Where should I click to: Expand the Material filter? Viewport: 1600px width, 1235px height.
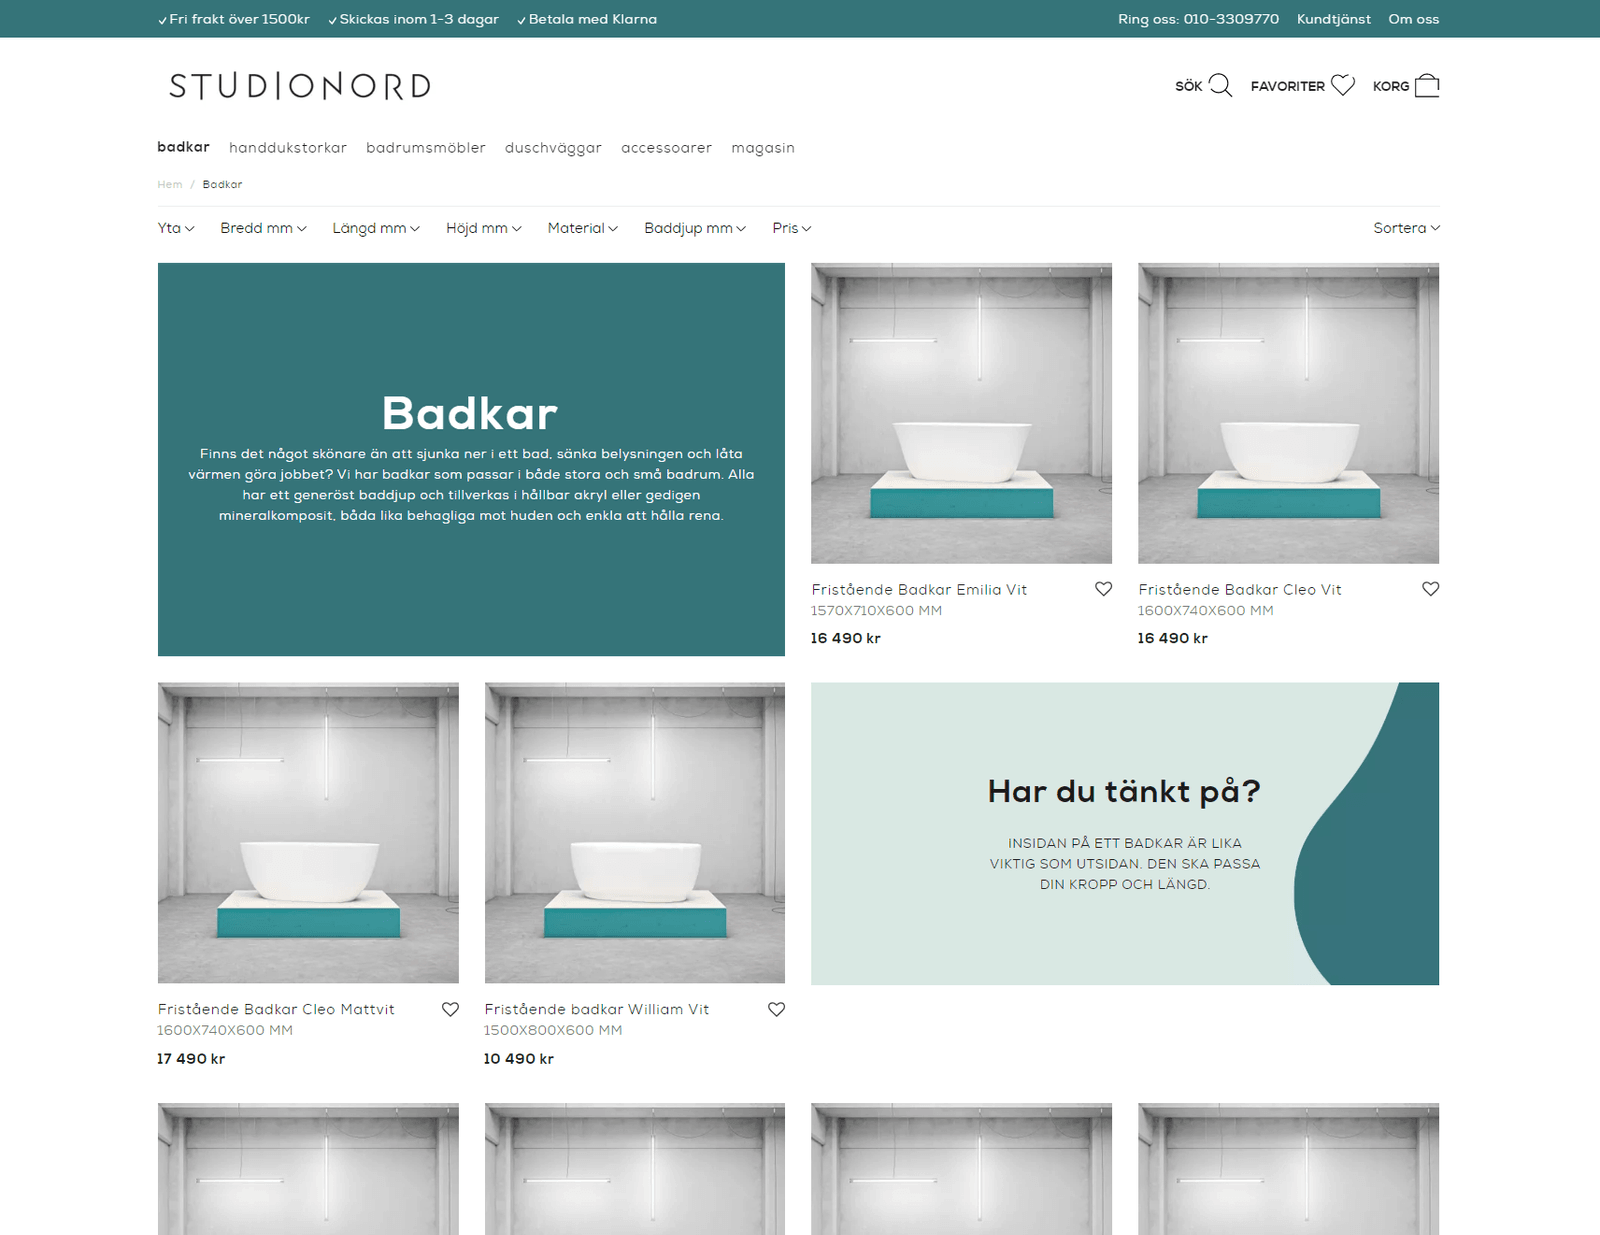click(x=583, y=228)
